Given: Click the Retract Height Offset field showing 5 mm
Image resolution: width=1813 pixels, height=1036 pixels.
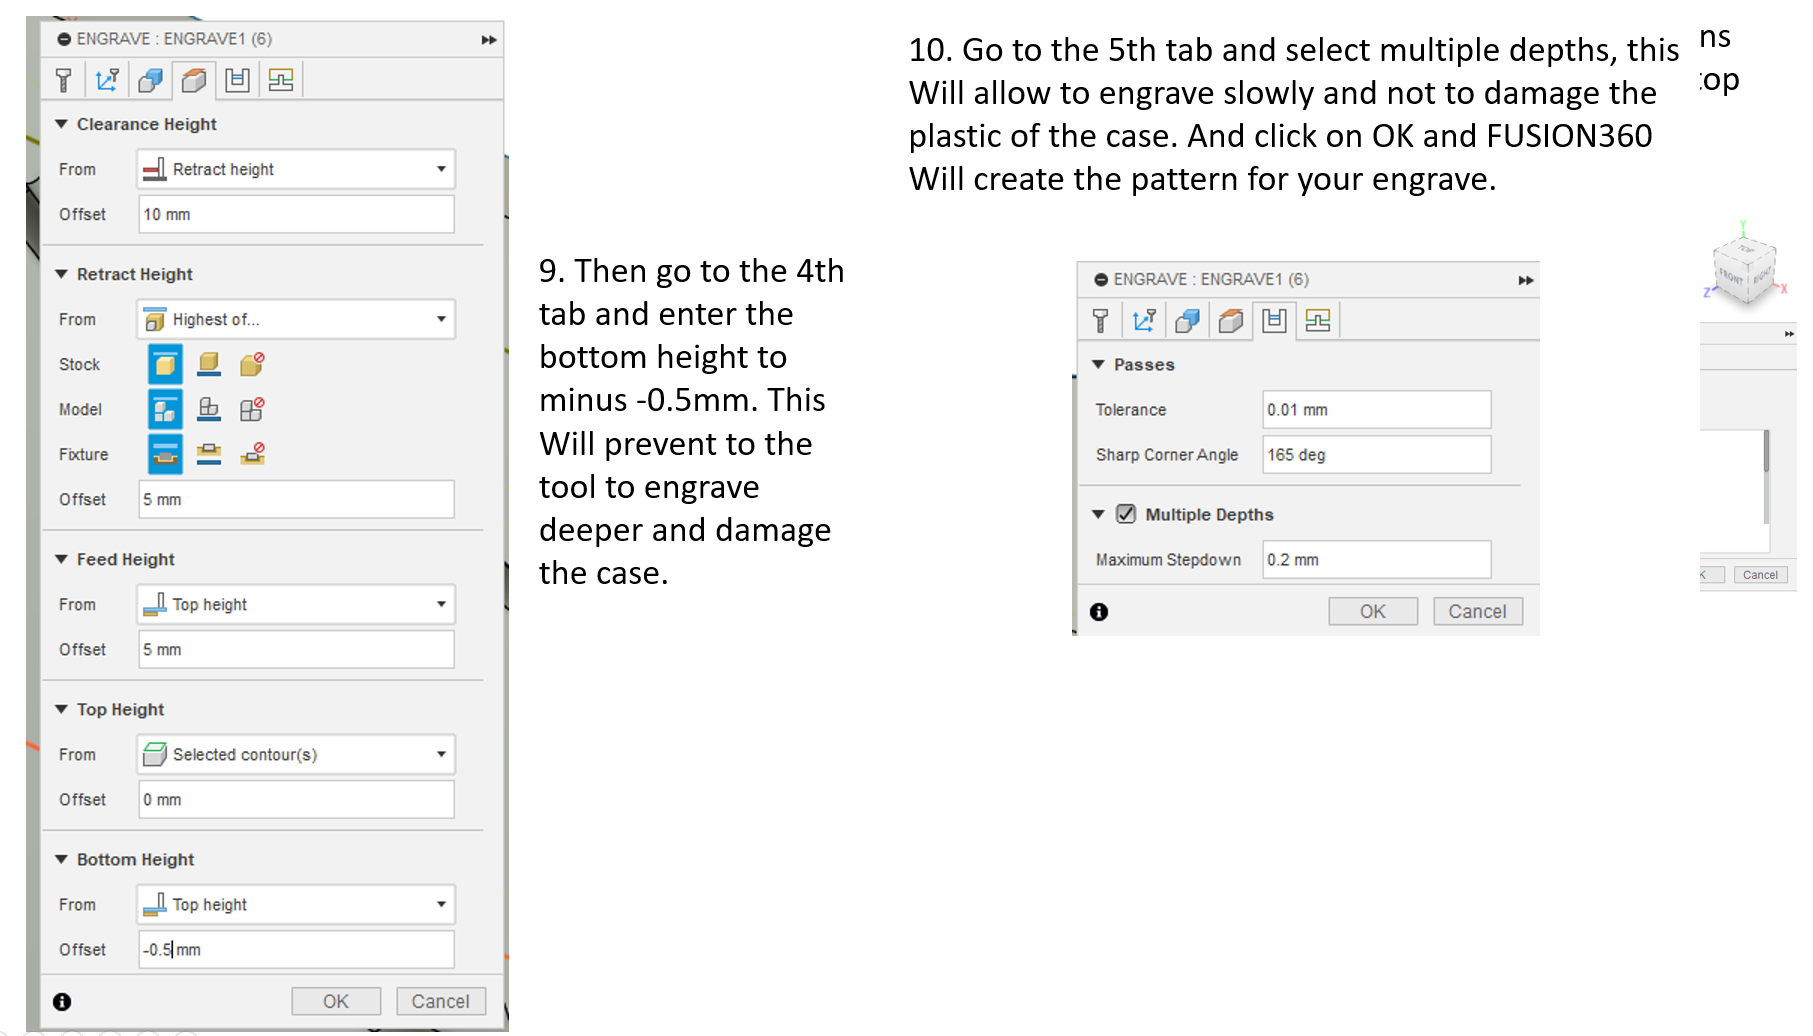Looking at the screenshot, I should [296, 499].
